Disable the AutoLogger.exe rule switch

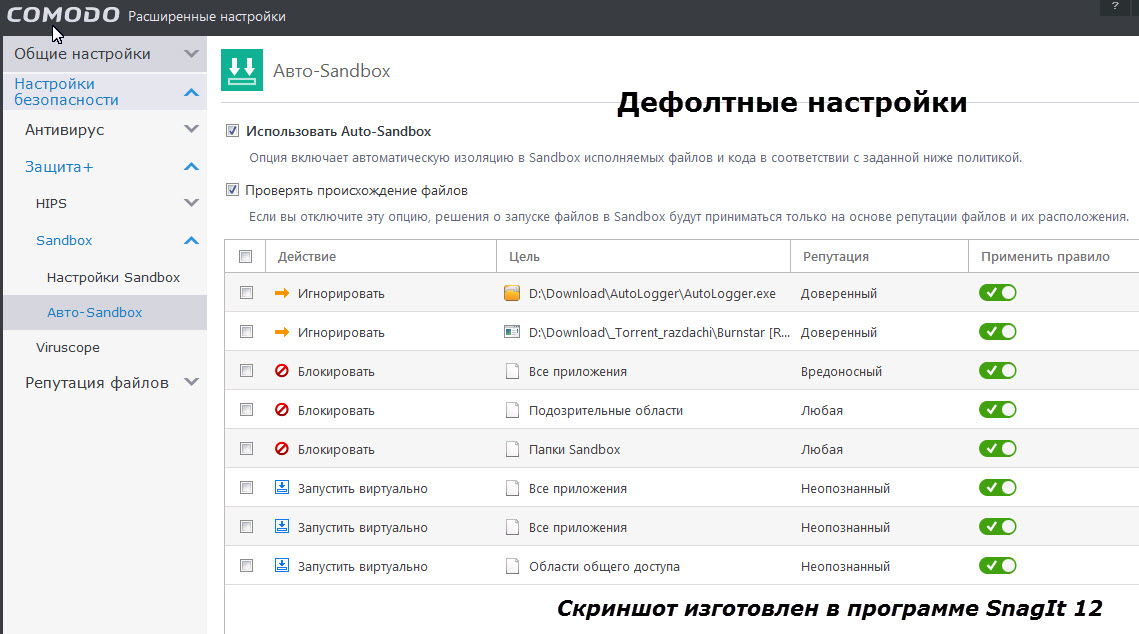coord(997,293)
